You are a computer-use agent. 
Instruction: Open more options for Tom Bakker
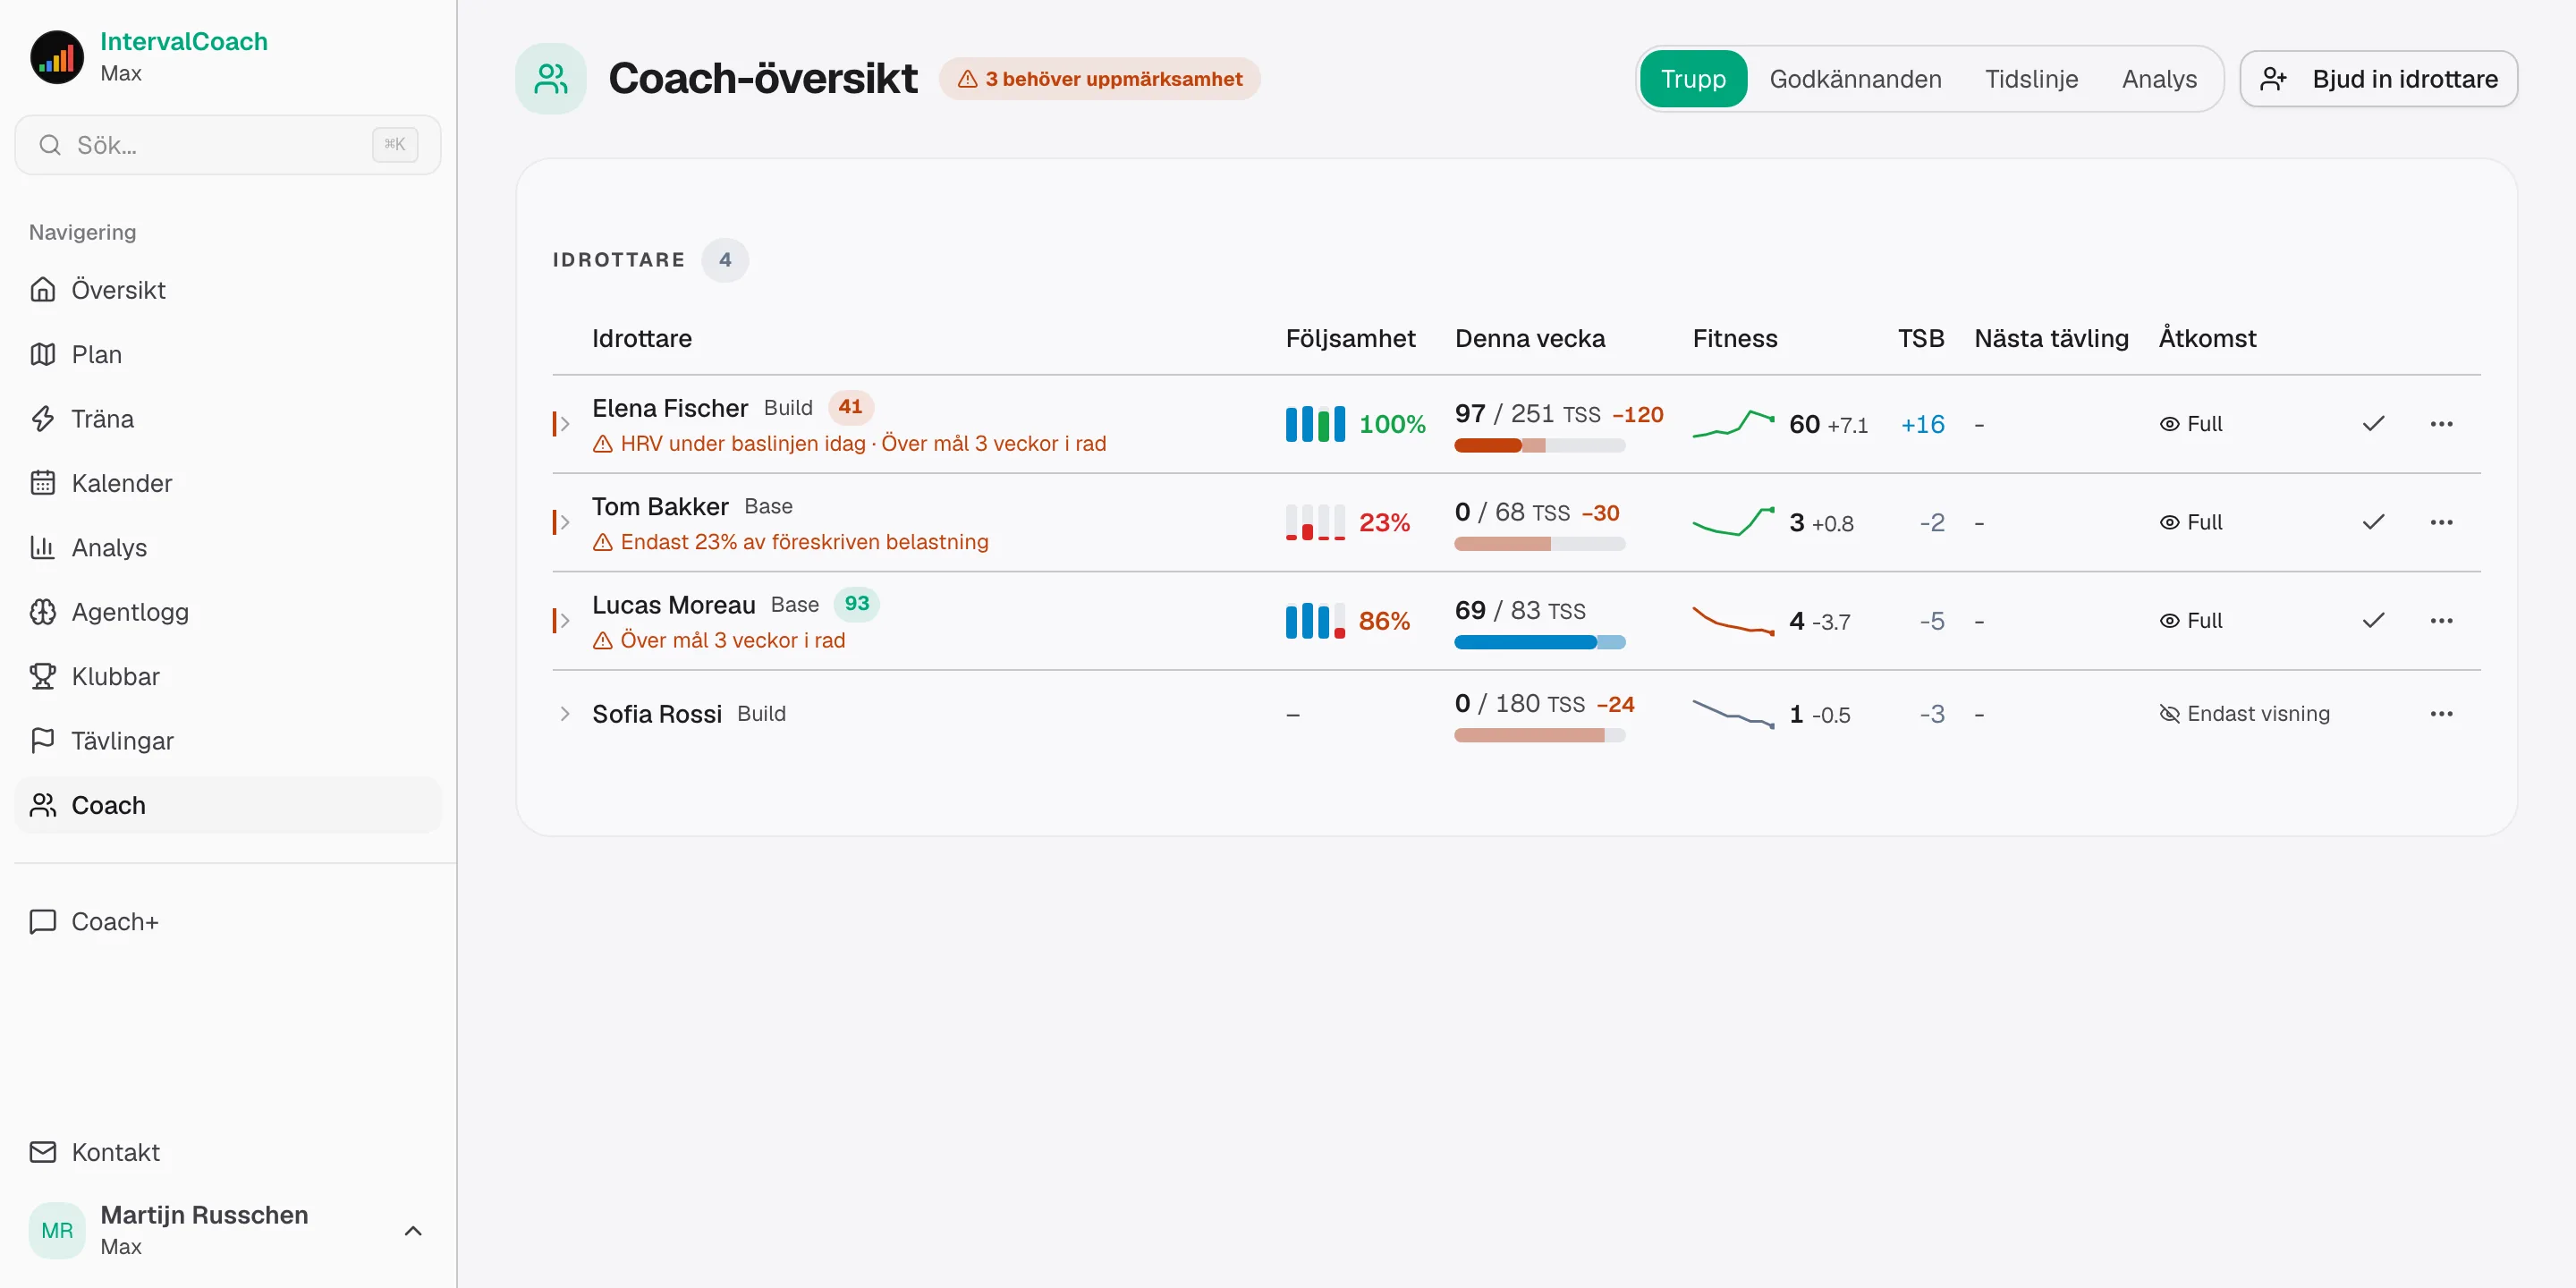(x=2441, y=522)
